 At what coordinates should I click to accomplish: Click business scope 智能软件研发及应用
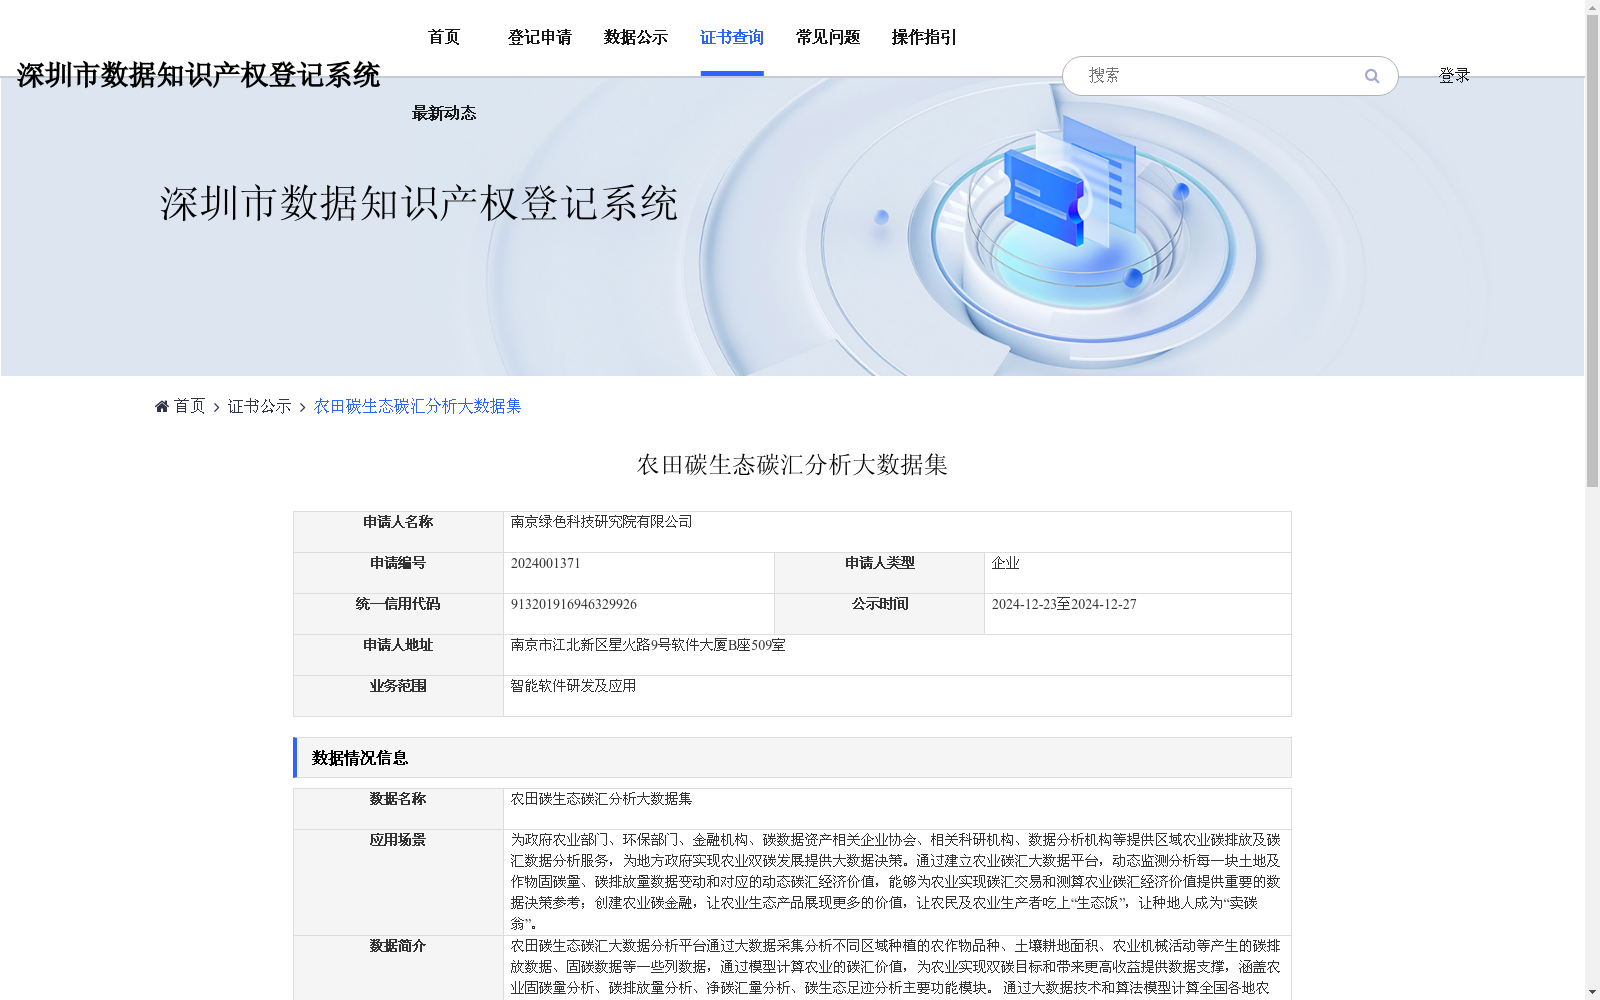[574, 686]
